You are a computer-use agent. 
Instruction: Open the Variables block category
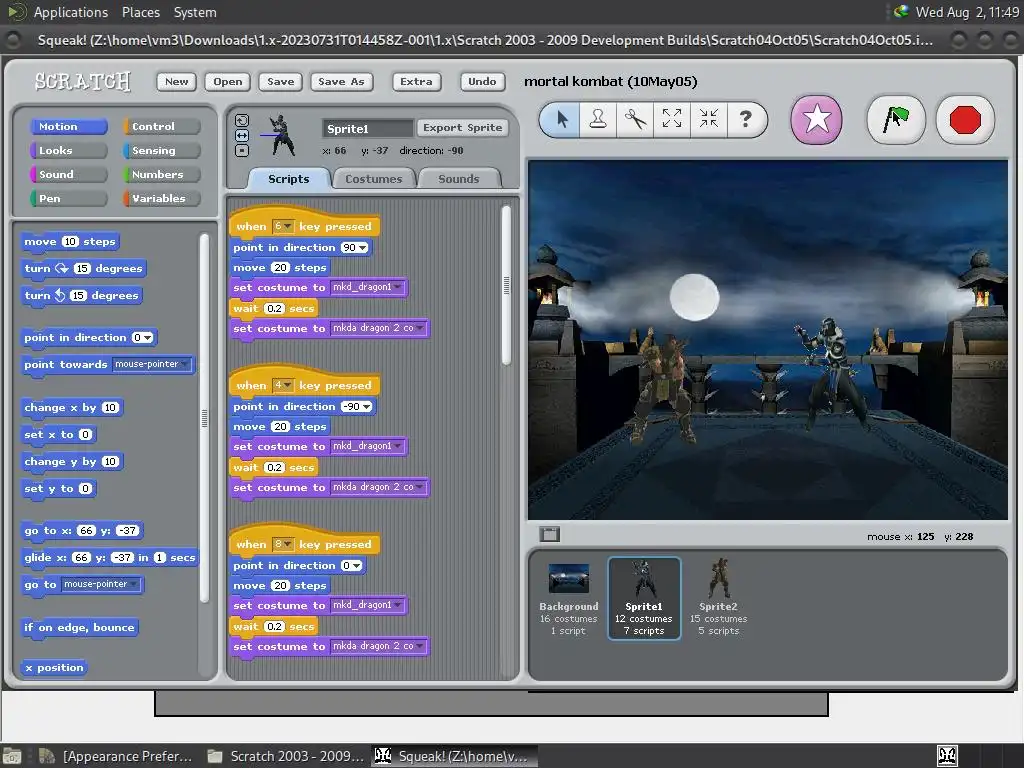coord(161,199)
